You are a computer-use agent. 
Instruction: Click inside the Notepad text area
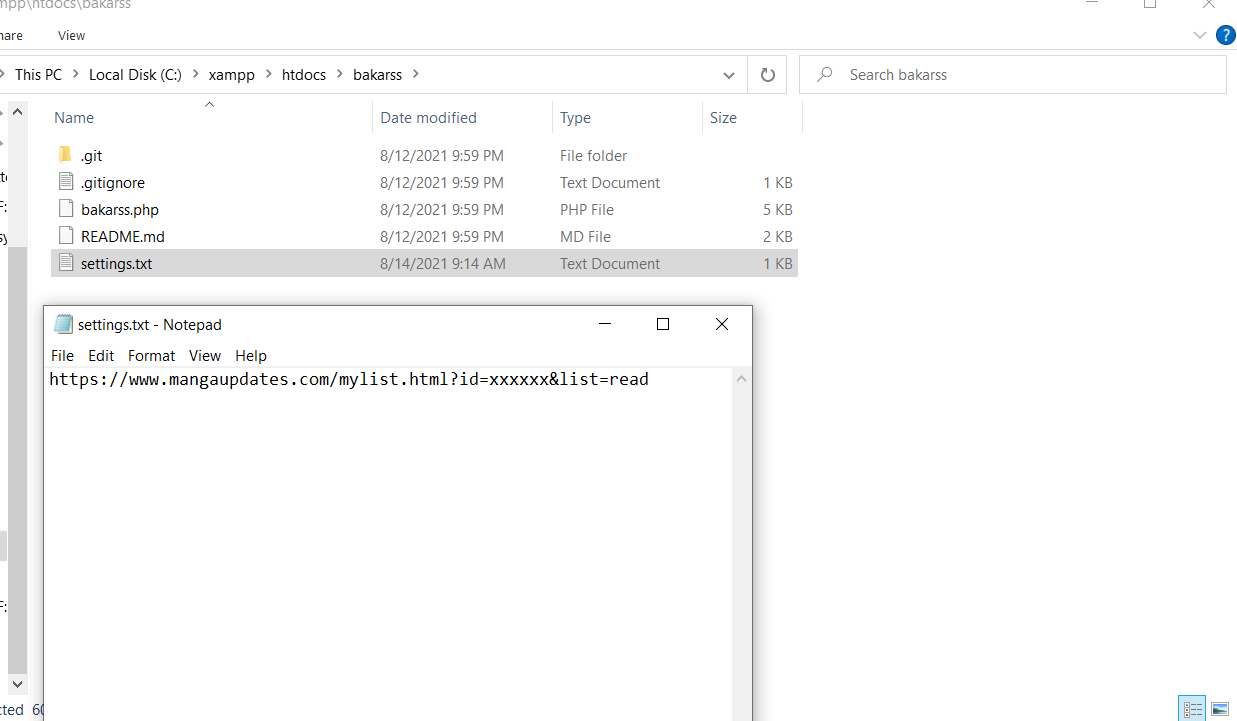[x=388, y=545]
